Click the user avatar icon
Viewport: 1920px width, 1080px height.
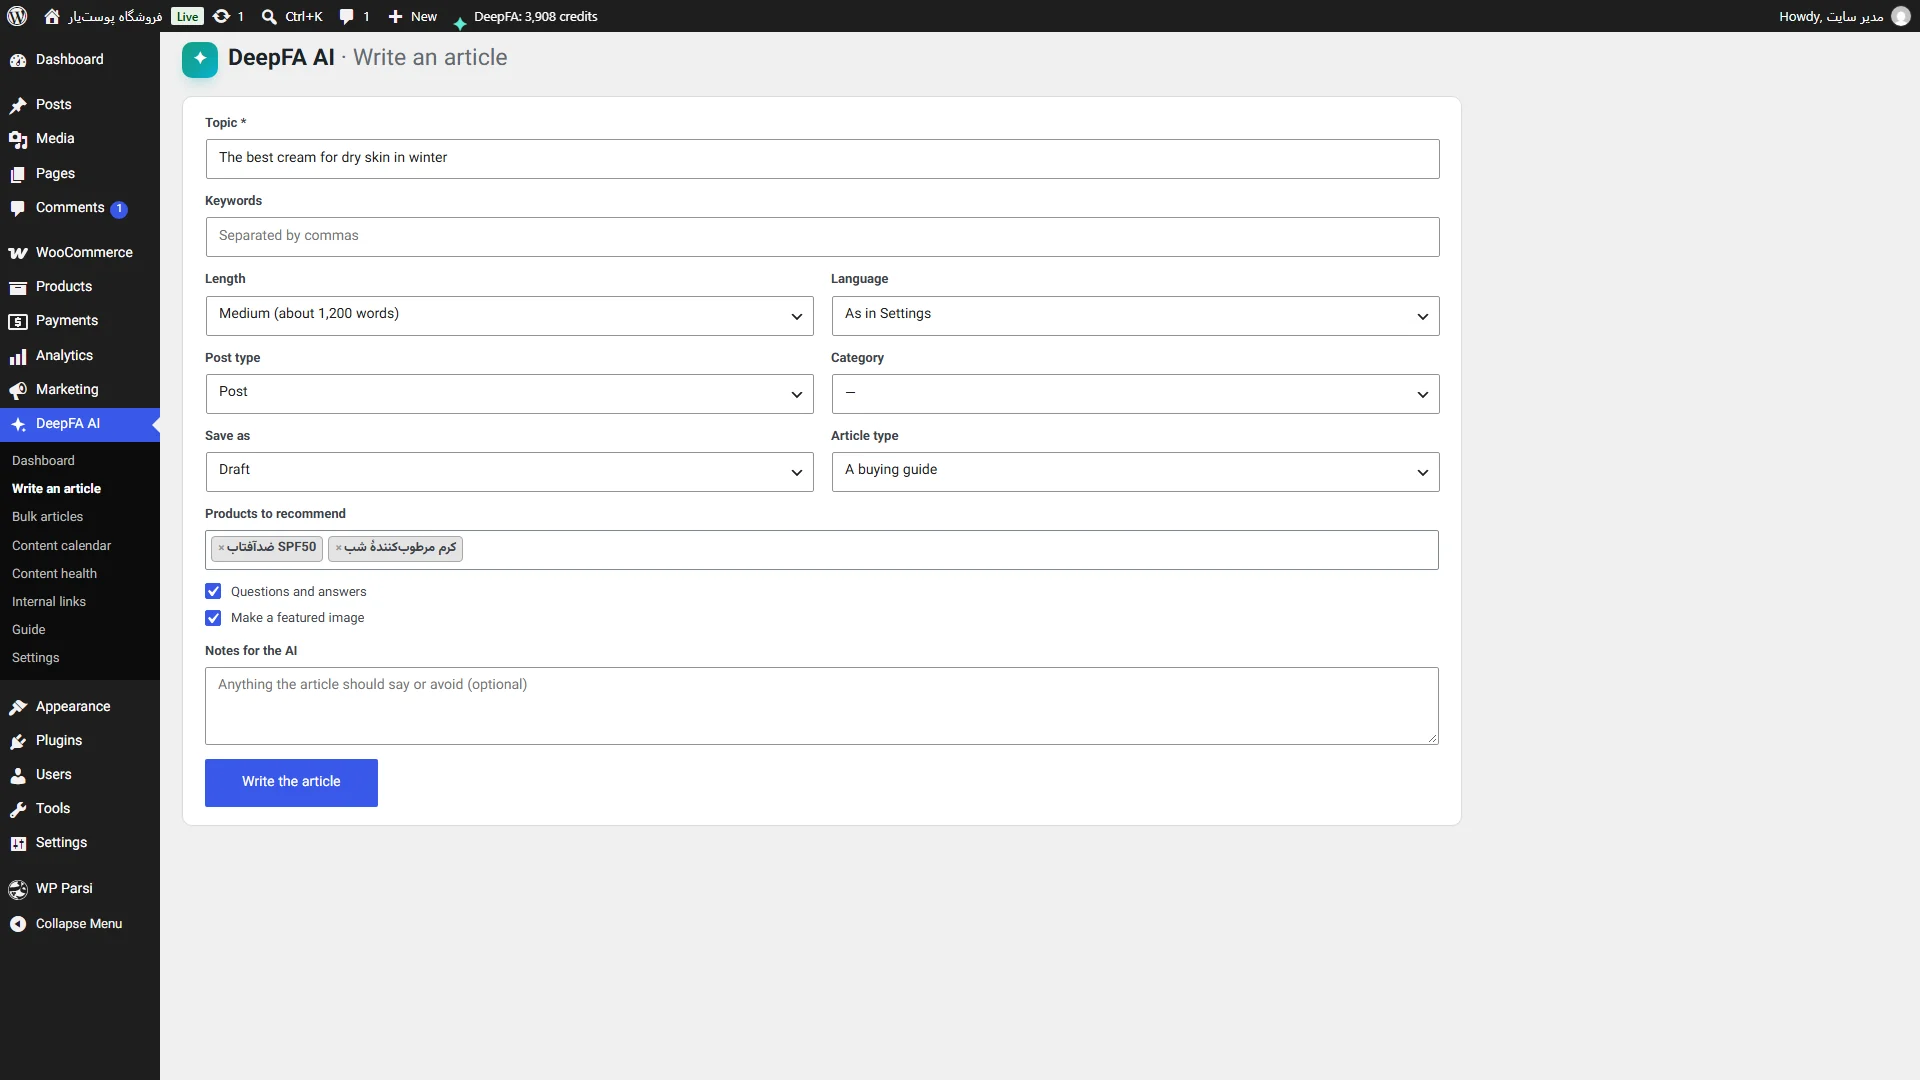[1901, 16]
